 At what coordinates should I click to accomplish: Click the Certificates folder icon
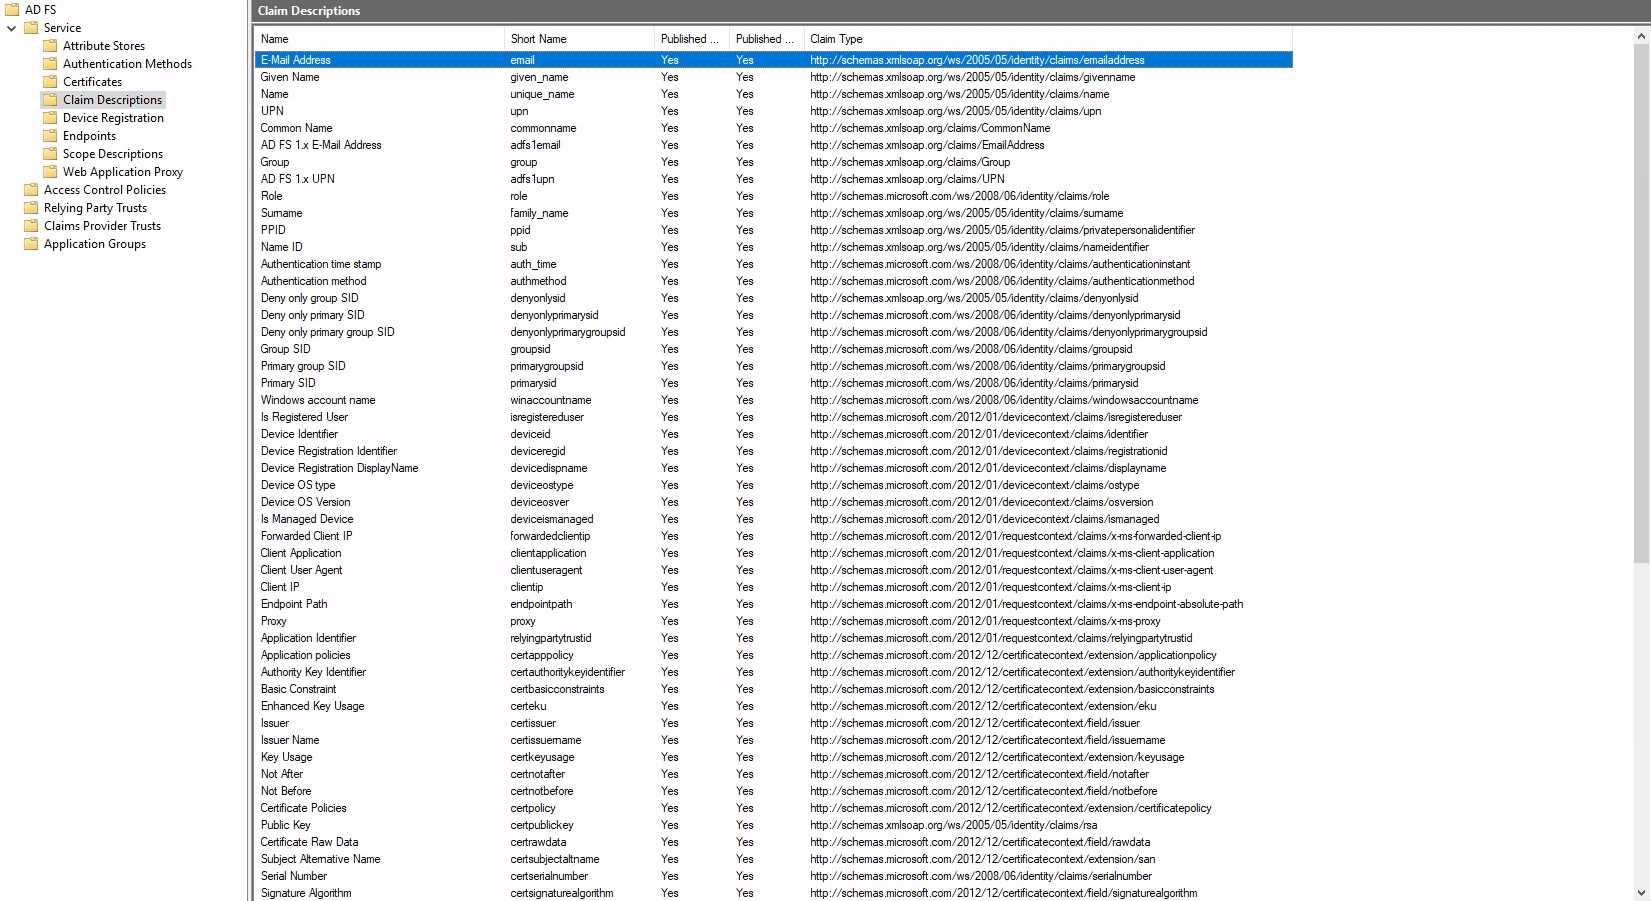pos(50,82)
